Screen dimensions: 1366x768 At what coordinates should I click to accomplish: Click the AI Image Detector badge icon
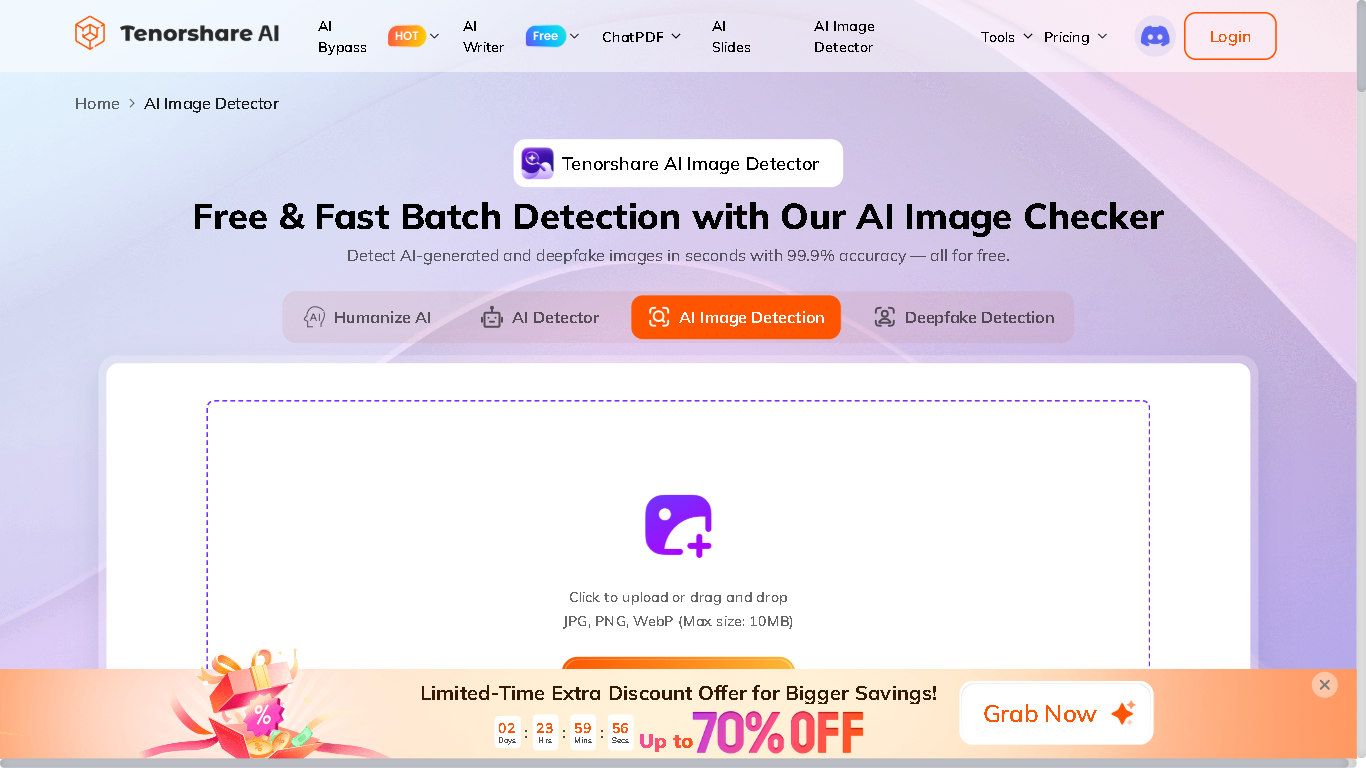[537, 163]
